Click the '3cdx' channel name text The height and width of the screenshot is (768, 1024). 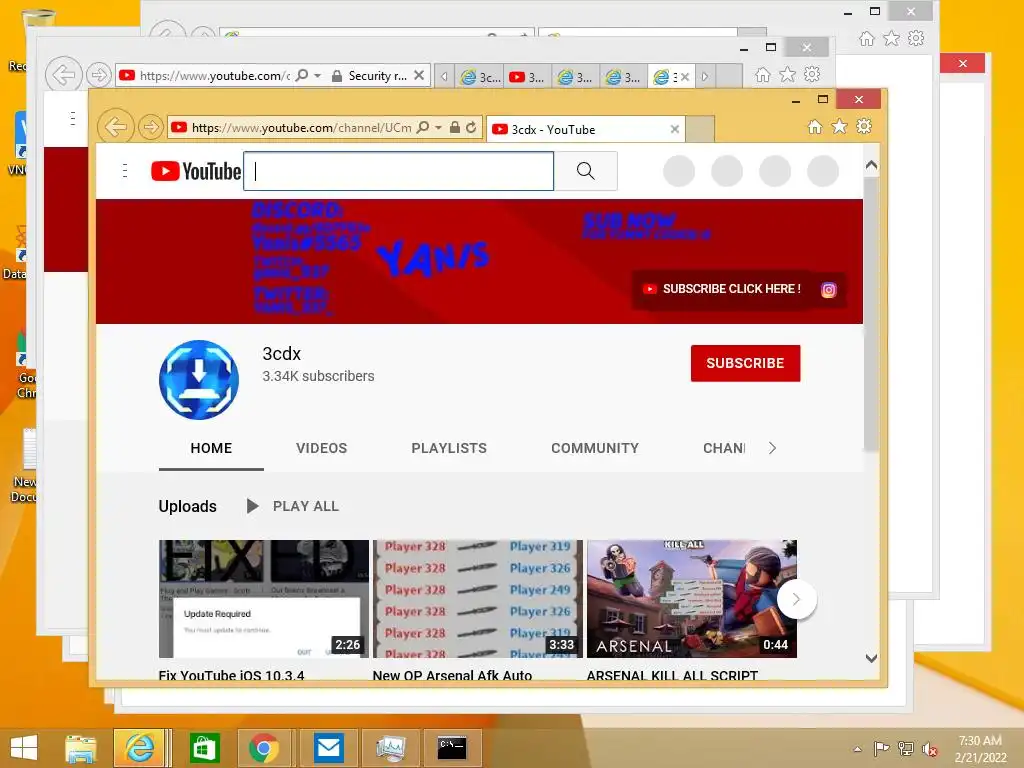tap(281, 354)
